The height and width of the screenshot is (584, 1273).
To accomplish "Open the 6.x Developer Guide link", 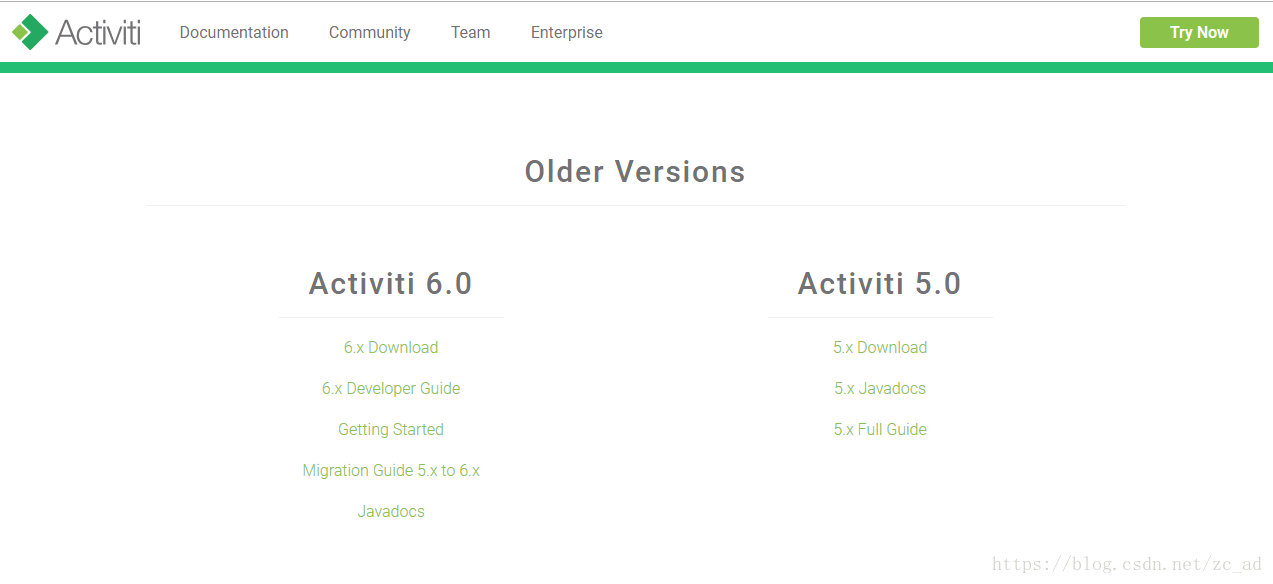I will click(391, 388).
